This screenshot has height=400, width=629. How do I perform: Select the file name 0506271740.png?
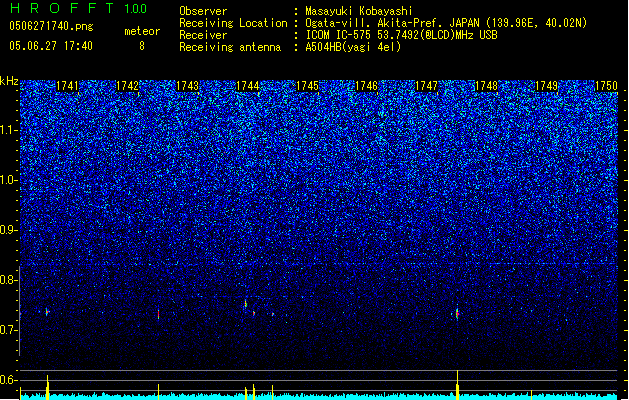[x=51, y=26]
